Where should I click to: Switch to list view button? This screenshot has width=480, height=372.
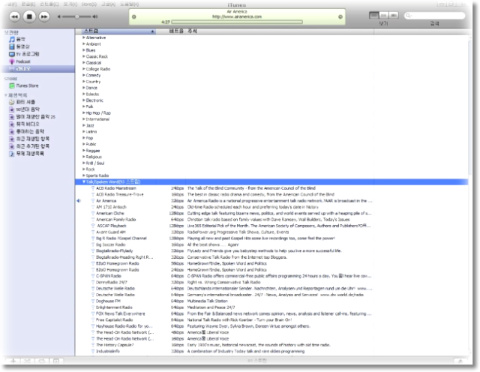pyautogui.click(x=374, y=15)
